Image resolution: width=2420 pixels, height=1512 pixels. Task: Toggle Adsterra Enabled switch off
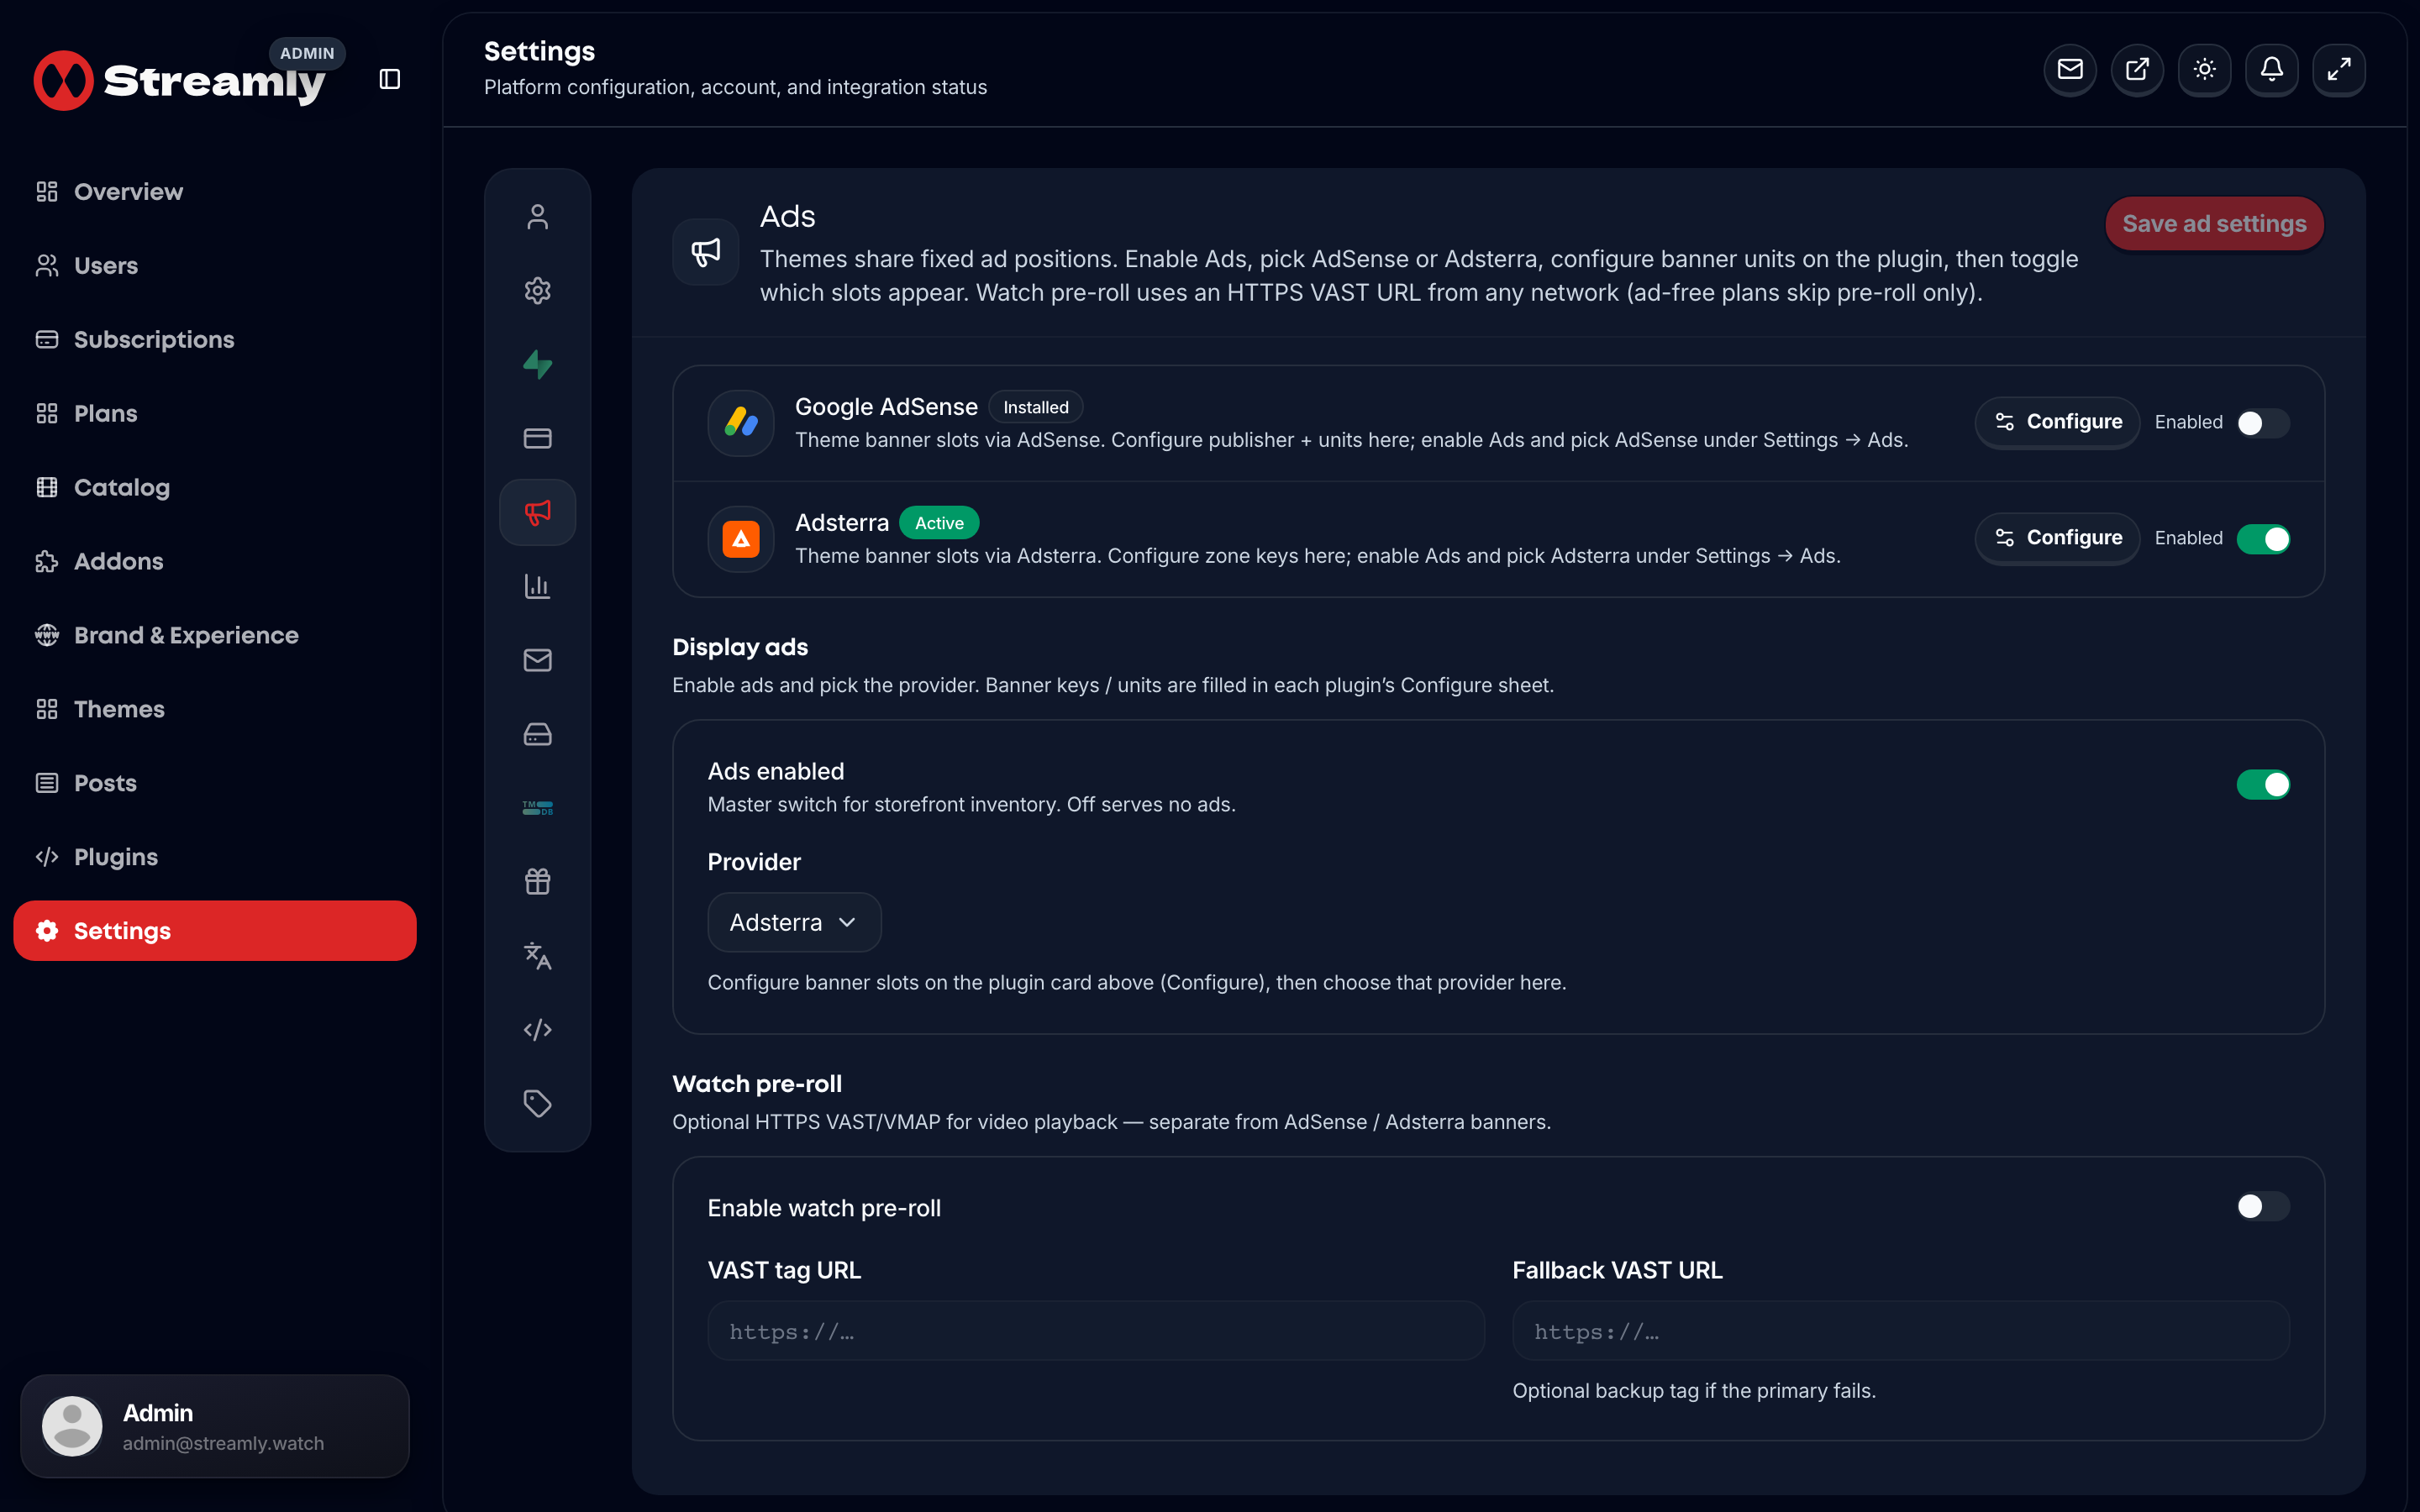2263,539
